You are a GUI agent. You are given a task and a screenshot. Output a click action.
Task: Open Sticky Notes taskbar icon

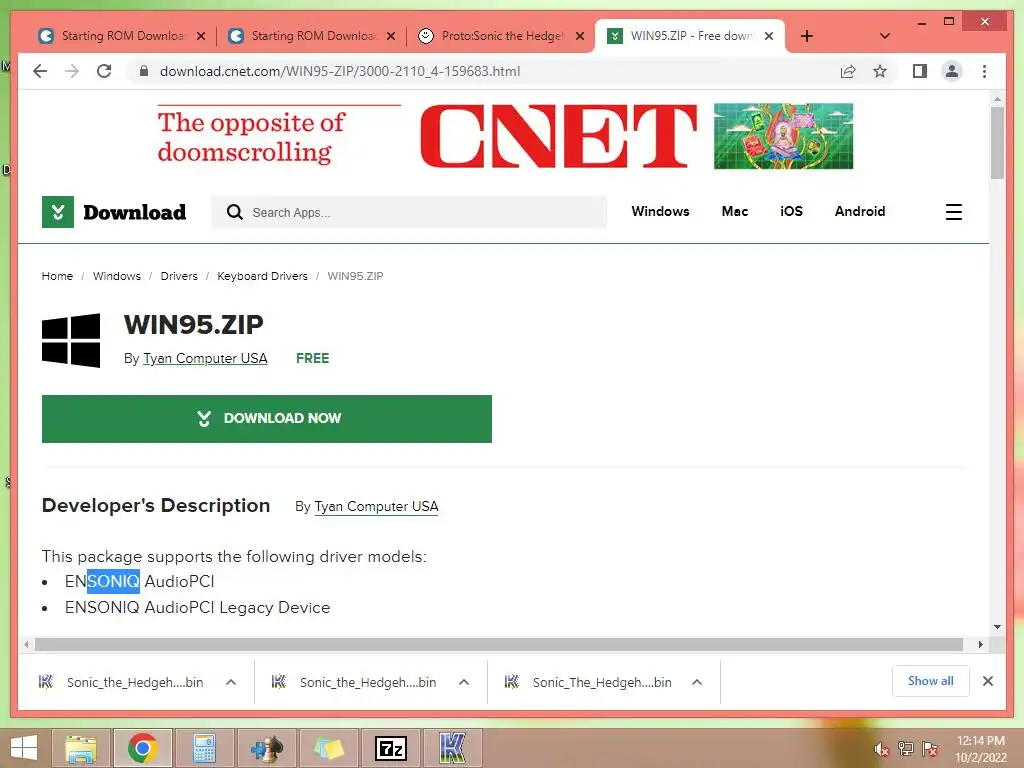click(328, 748)
